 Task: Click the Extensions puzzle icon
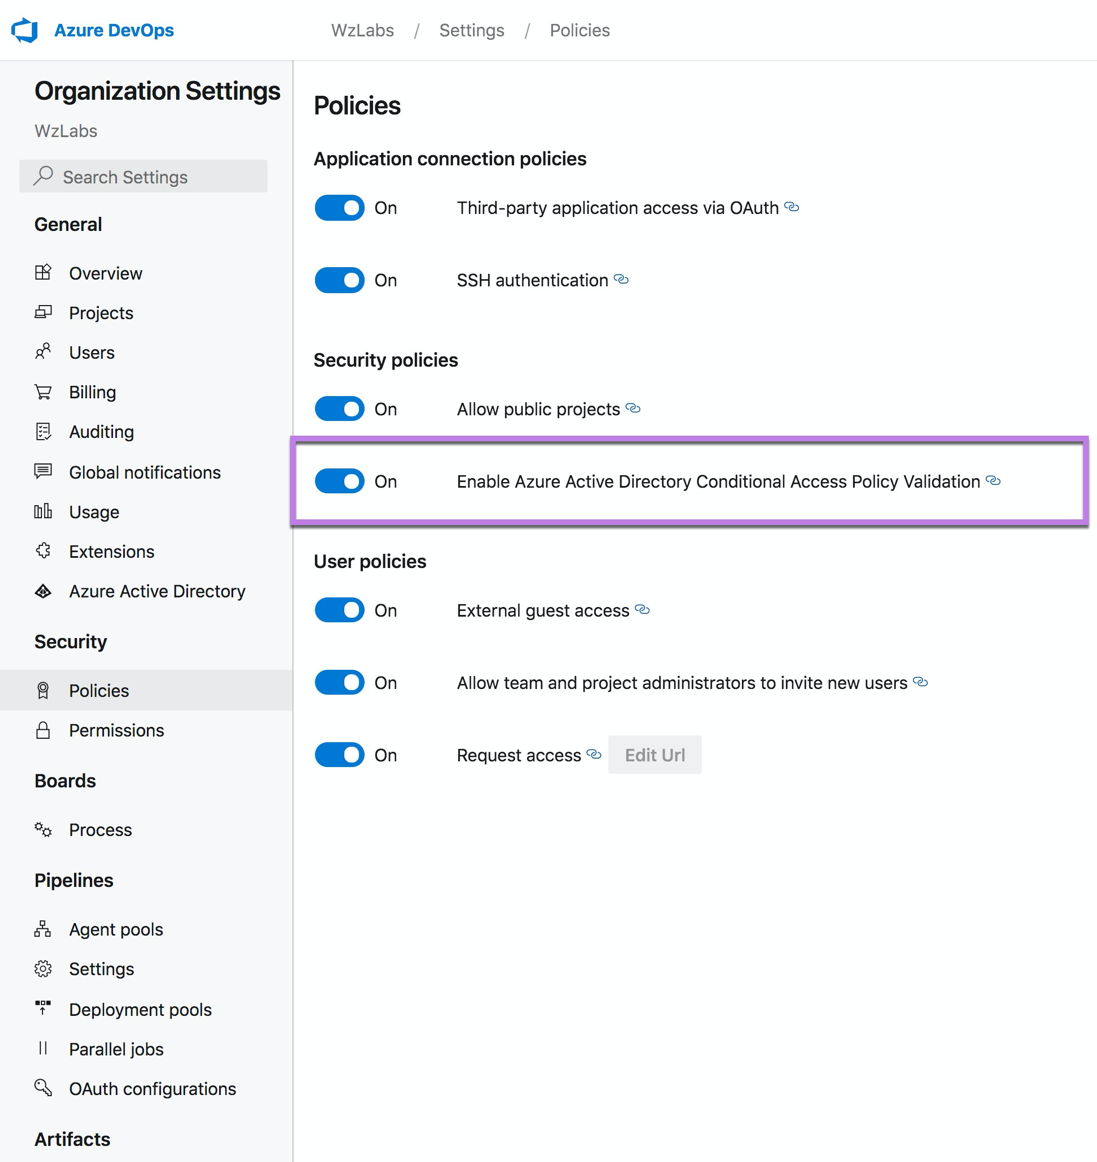click(x=43, y=551)
